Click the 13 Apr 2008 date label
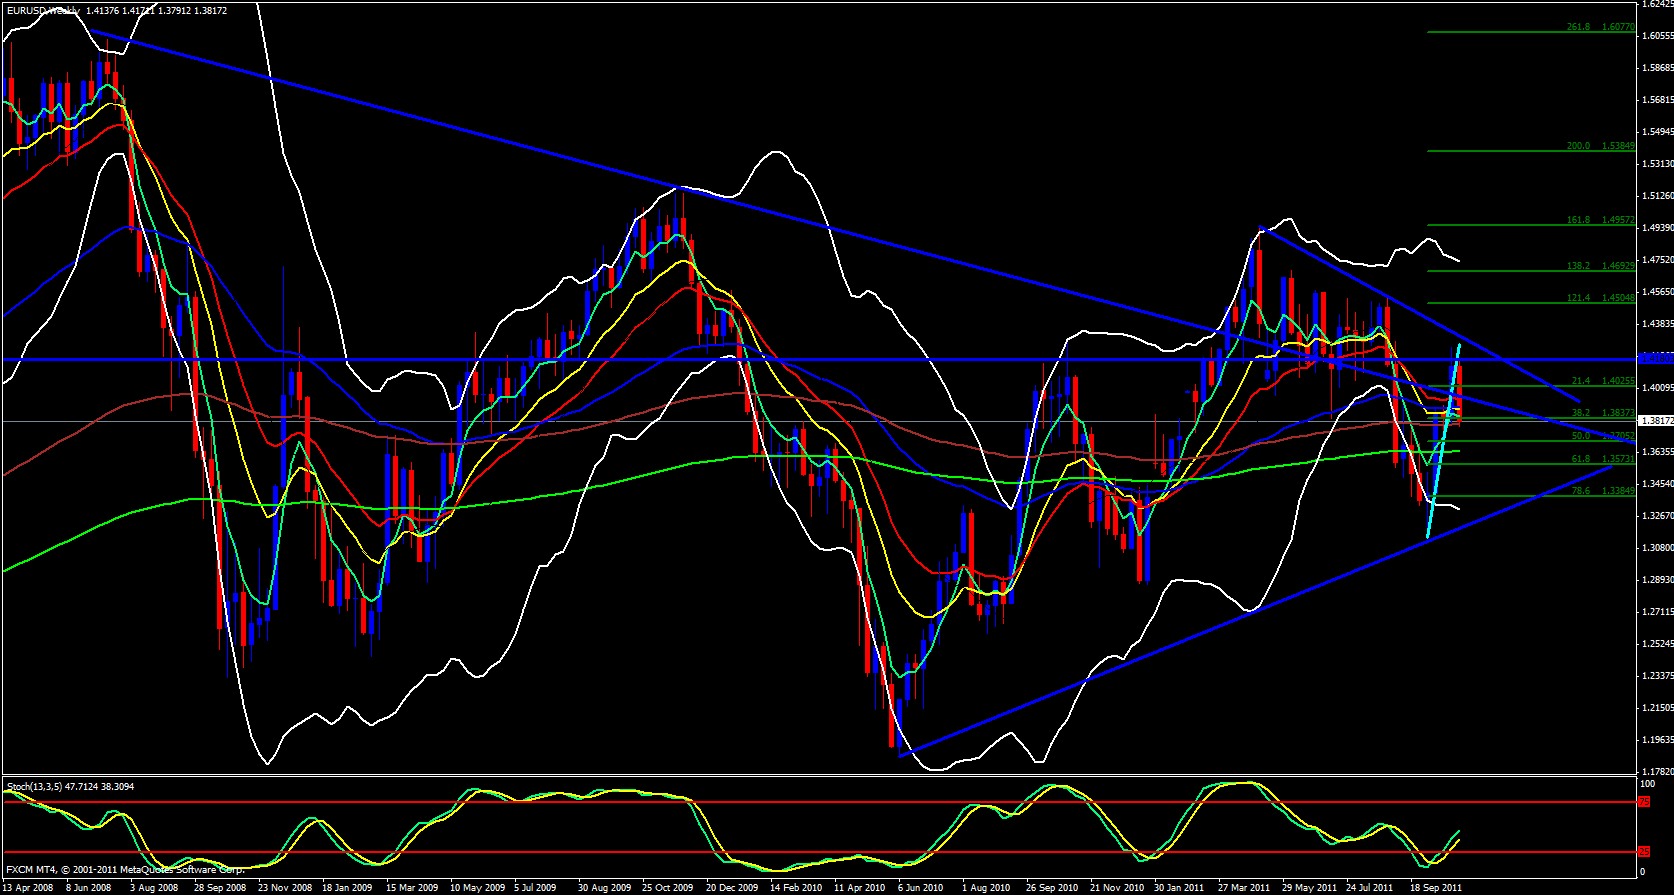The height and width of the screenshot is (895, 1674). [x=29, y=887]
